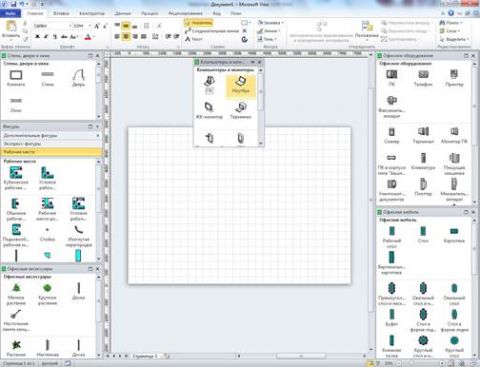Select the Page-1 (Страница-1) sheet tab
Screen dimensions: 480x367
(x=145, y=356)
